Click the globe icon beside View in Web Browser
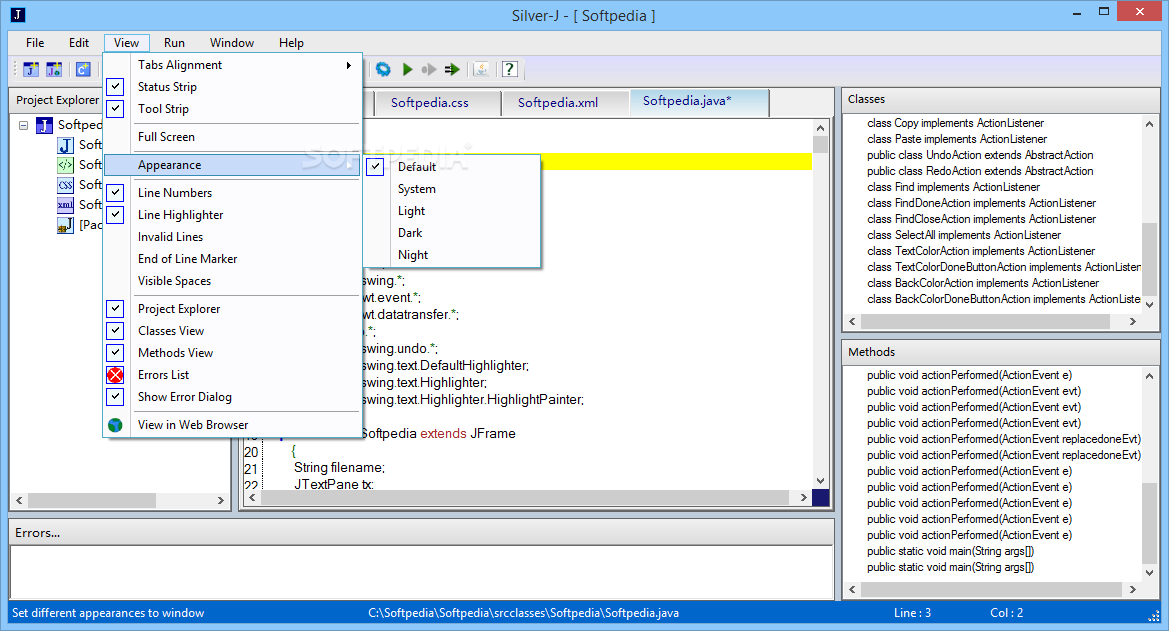 click(x=115, y=424)
